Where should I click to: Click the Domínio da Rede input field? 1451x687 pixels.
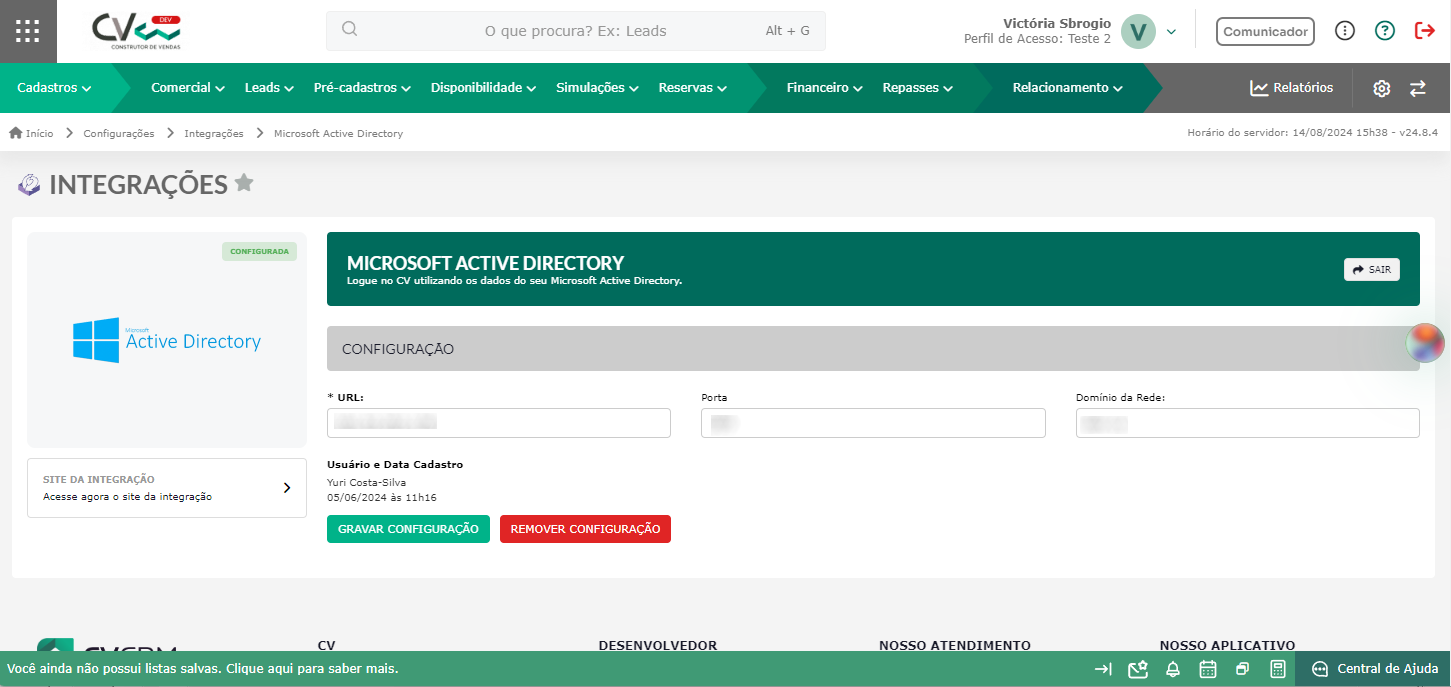coord(1247,423)
